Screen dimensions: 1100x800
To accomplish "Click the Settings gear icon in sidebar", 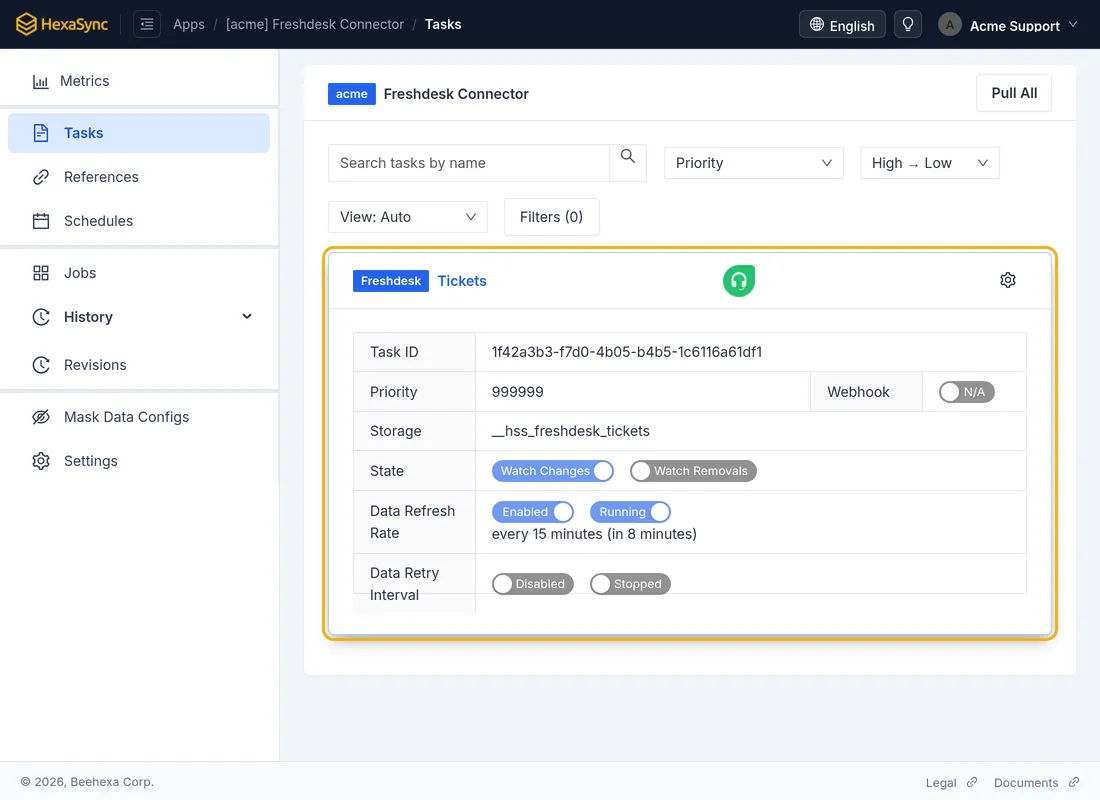I will pos(41,461).
